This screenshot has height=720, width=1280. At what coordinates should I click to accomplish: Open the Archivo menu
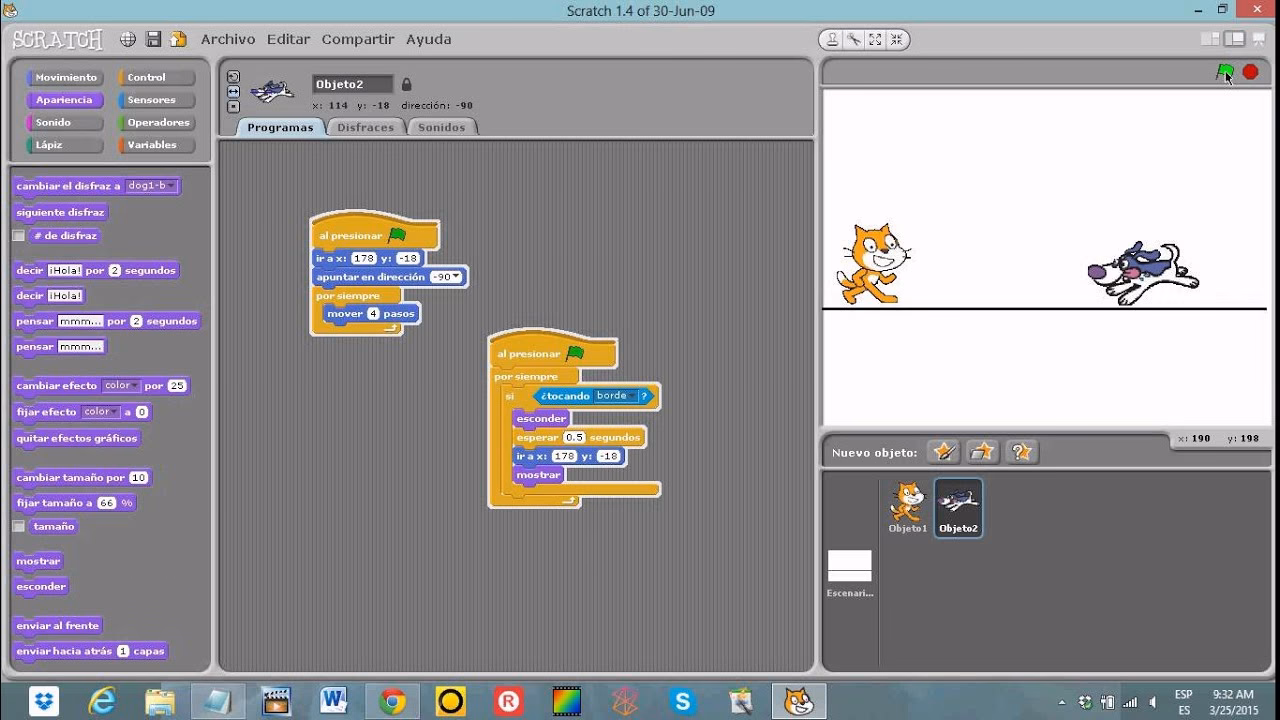click(228, 39)
